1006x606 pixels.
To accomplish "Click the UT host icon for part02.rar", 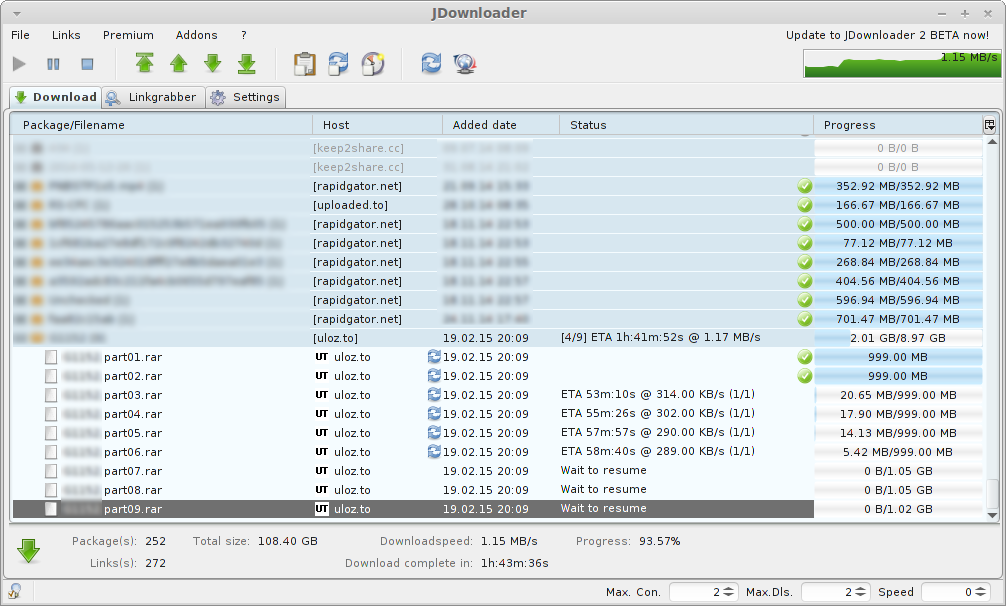I will point(321,376).
